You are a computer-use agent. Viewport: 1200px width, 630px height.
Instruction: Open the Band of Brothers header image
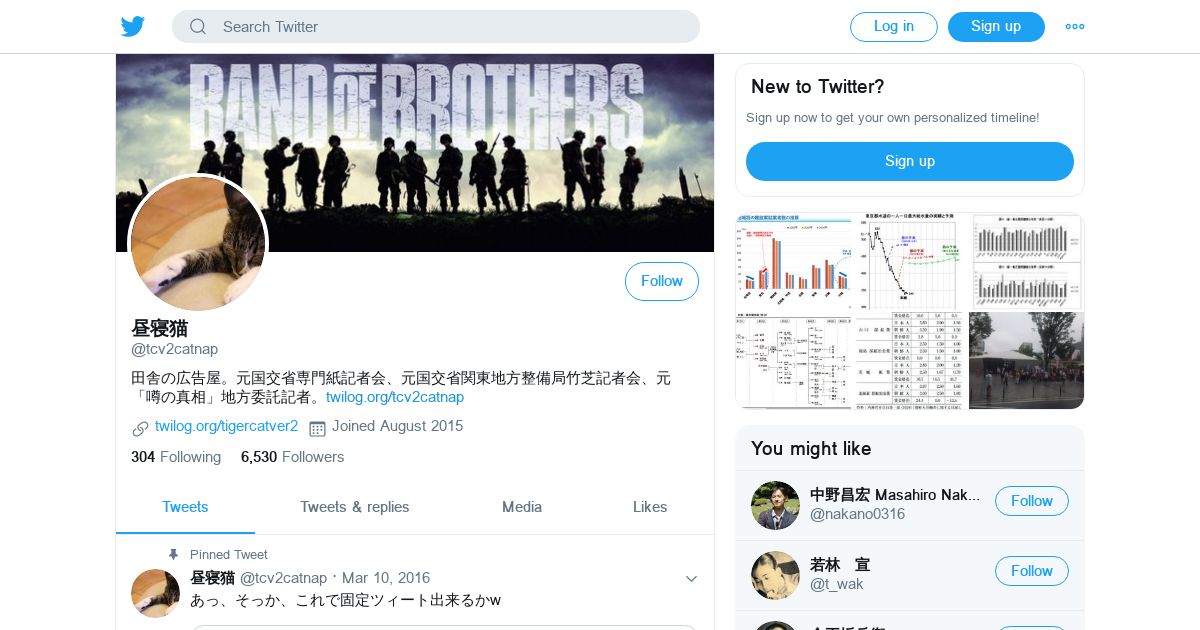(415, 152)
